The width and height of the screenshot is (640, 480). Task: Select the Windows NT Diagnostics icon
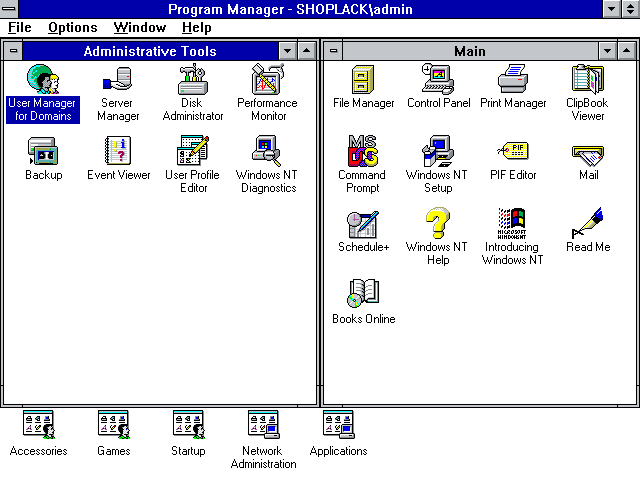coord(267,151)
